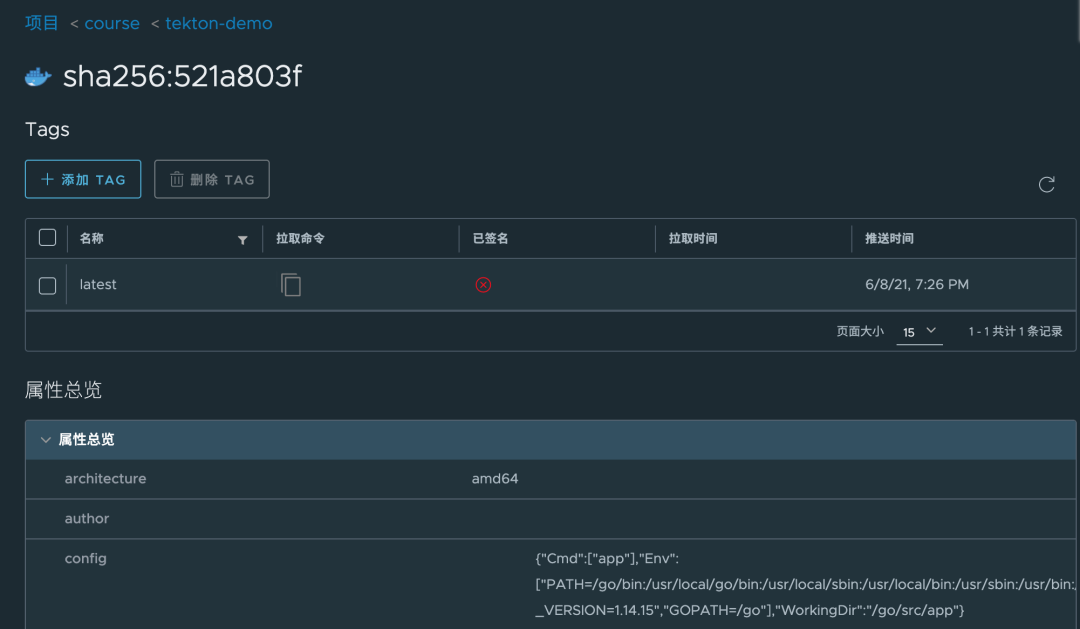Open the course breadcrumb link
The height and width of the screenshot is (629, 1080).
[x=112, y=23]
